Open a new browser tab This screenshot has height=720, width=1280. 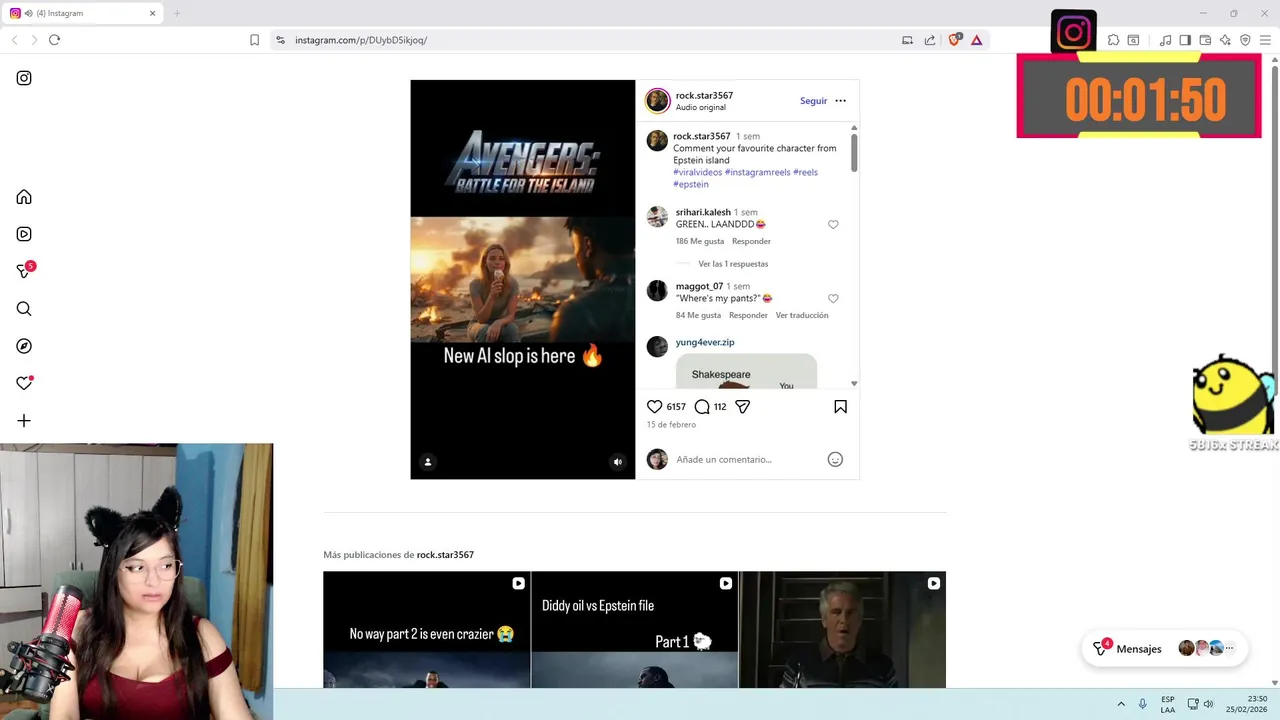click(177, 13)
